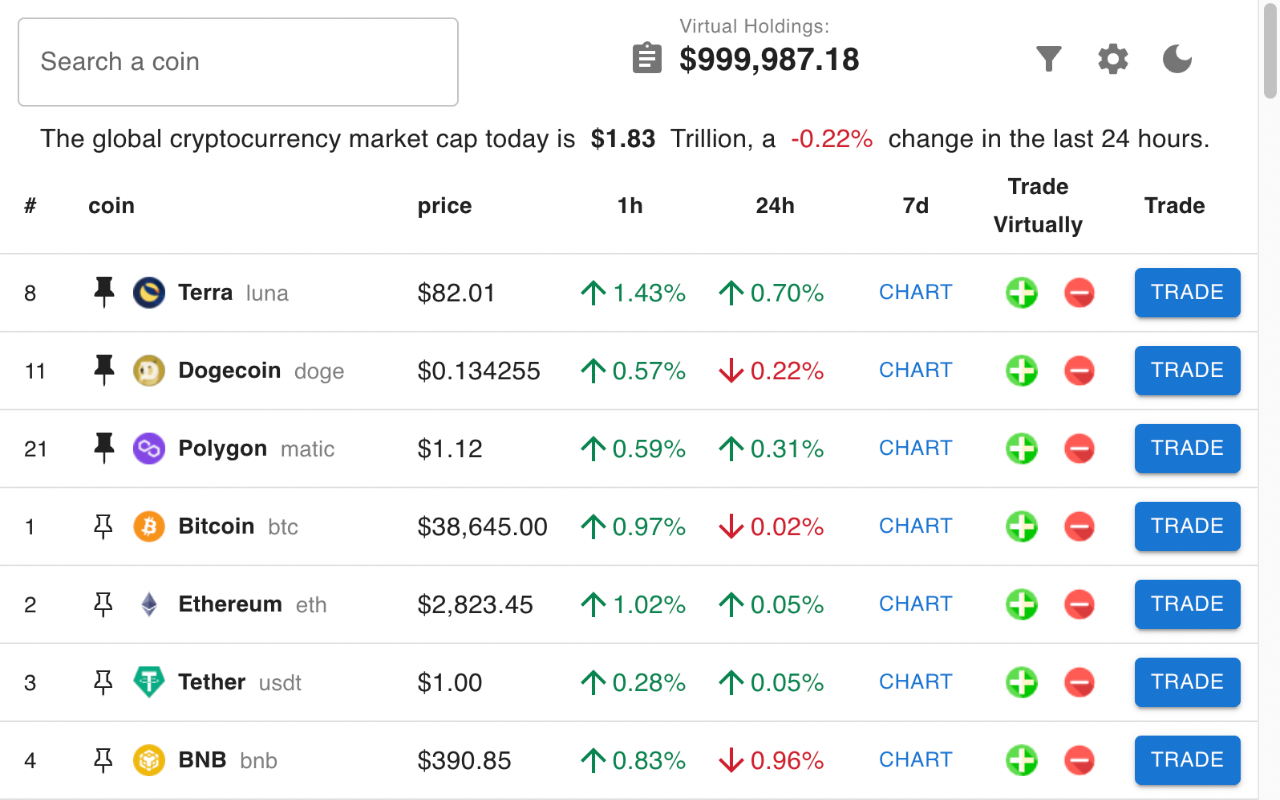1280x800 pixels.
Task: Pin Tether to the top
Action: (x=103, y=683)
